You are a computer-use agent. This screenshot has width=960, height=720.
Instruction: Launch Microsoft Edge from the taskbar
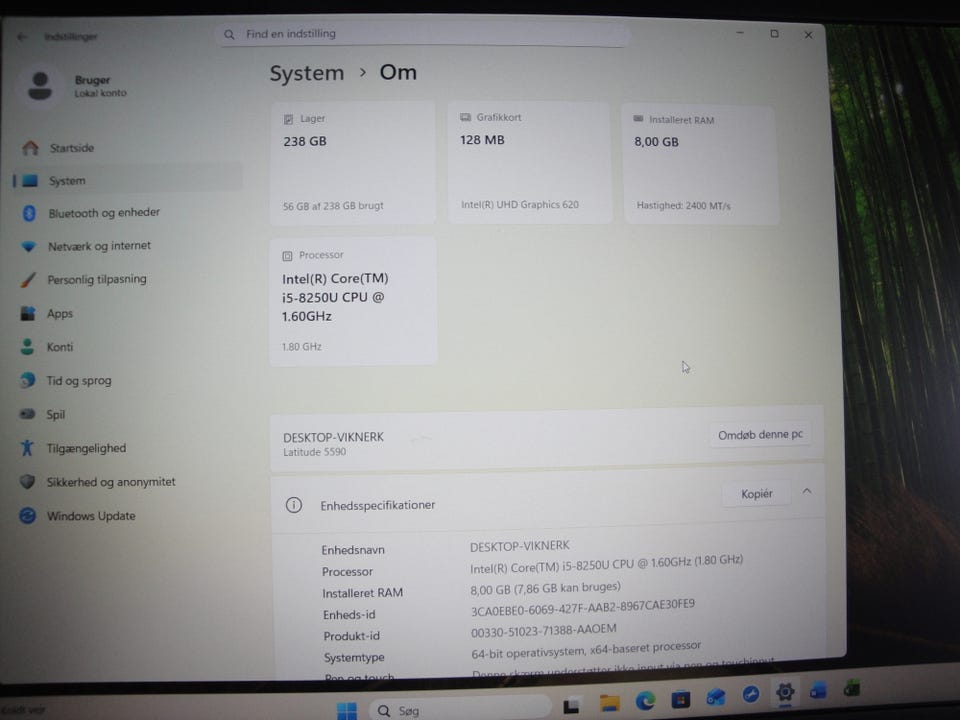[645, 700]
